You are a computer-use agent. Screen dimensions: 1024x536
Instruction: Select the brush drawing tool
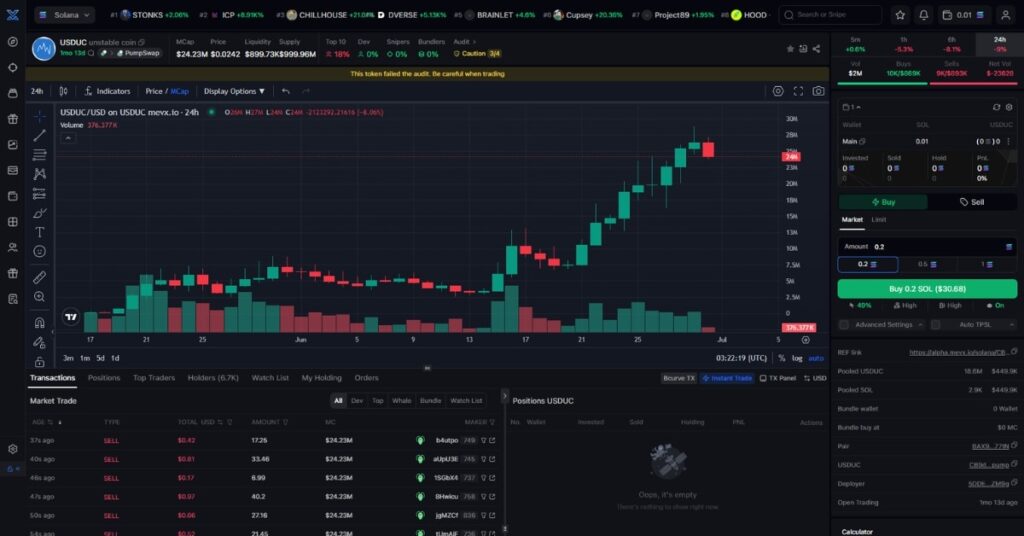pos(40,213)
